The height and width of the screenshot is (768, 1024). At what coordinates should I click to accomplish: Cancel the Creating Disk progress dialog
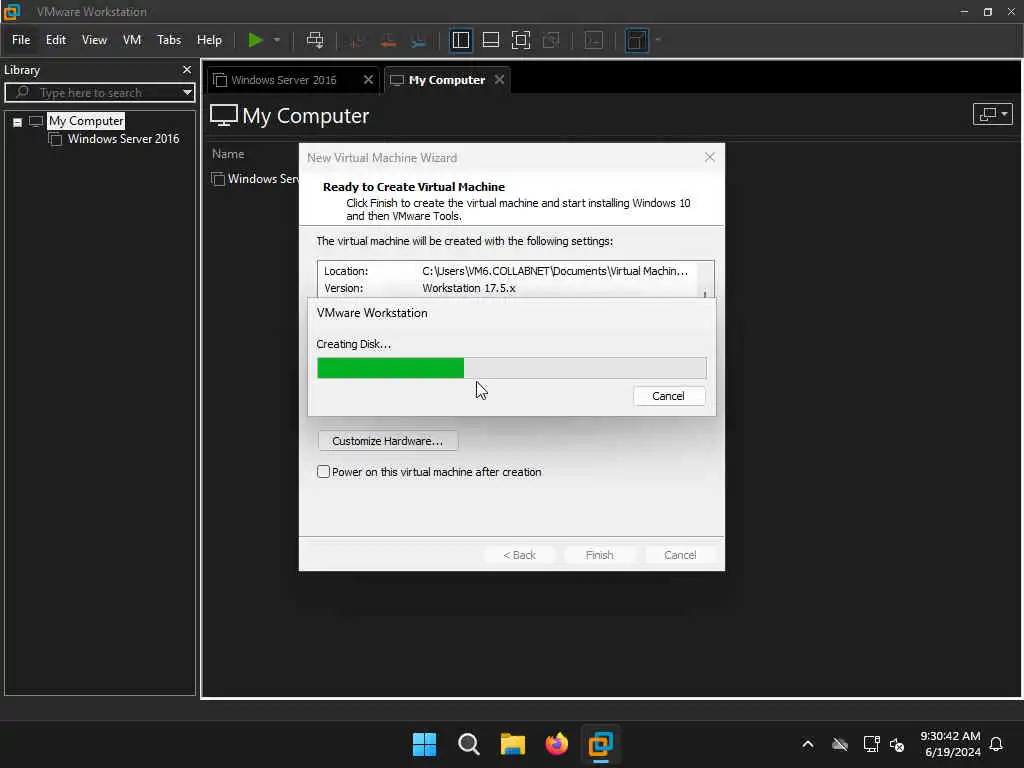tap(669, 396)
